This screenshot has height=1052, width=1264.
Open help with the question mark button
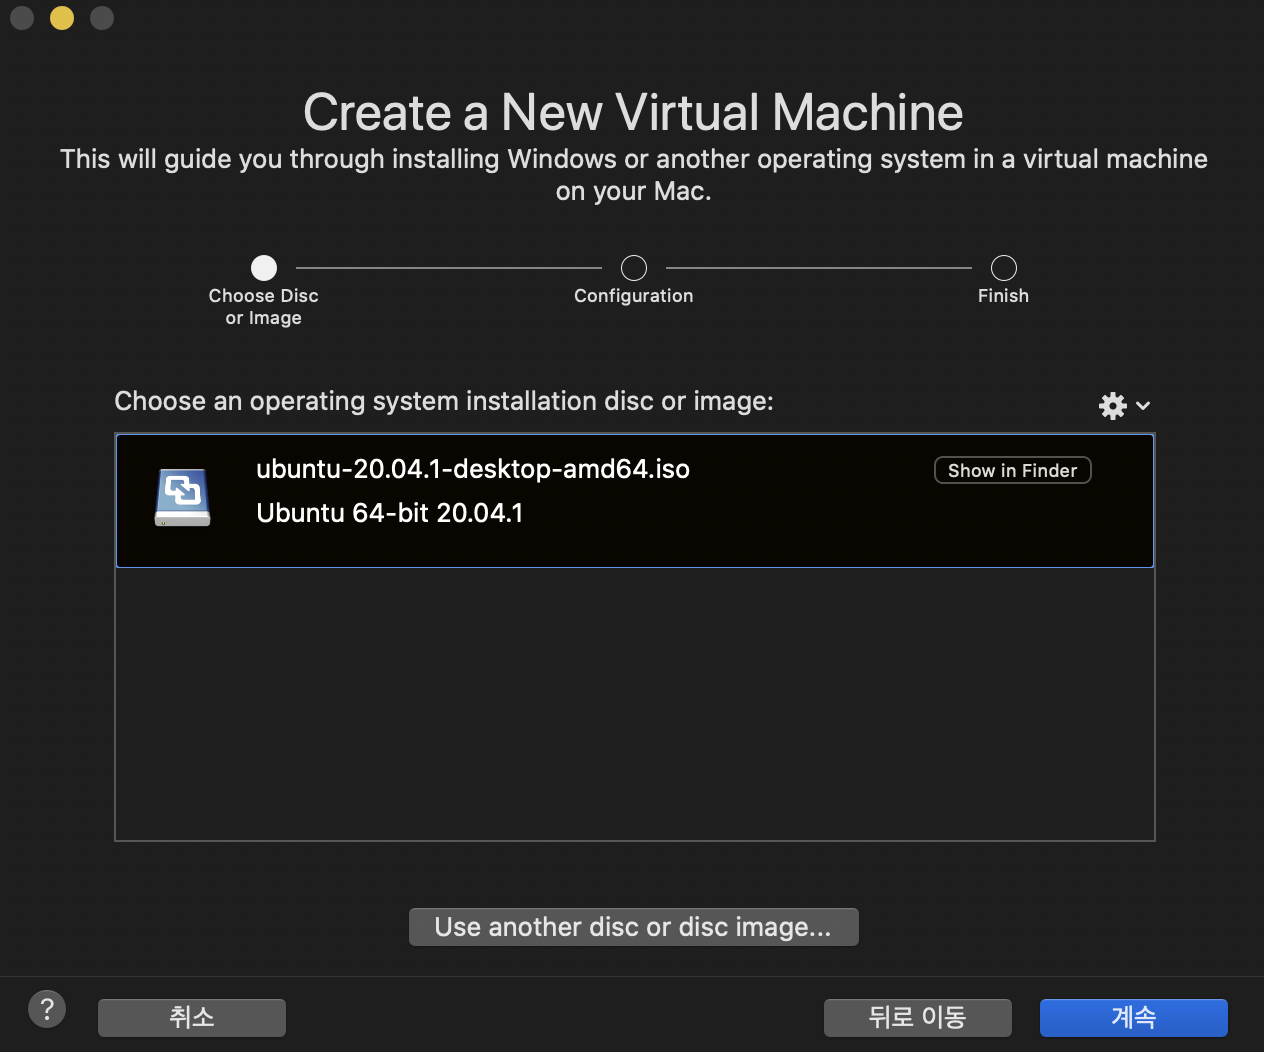coord(47,1008)
